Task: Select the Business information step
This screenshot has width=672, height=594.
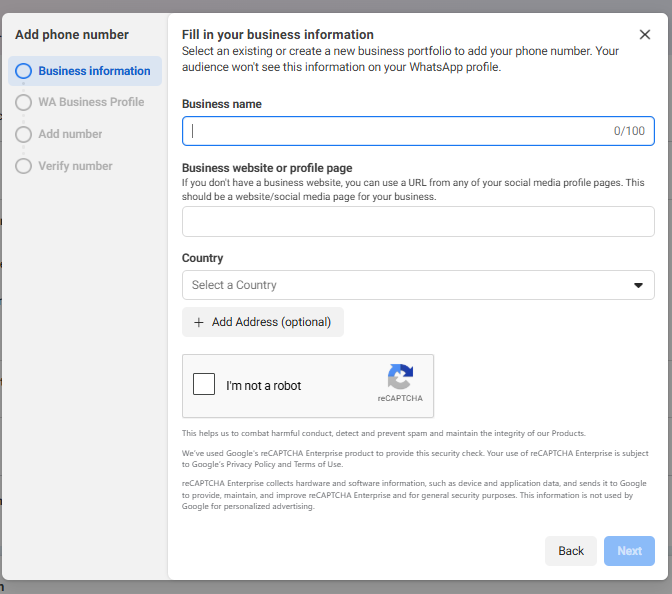Action: point(85,71)
